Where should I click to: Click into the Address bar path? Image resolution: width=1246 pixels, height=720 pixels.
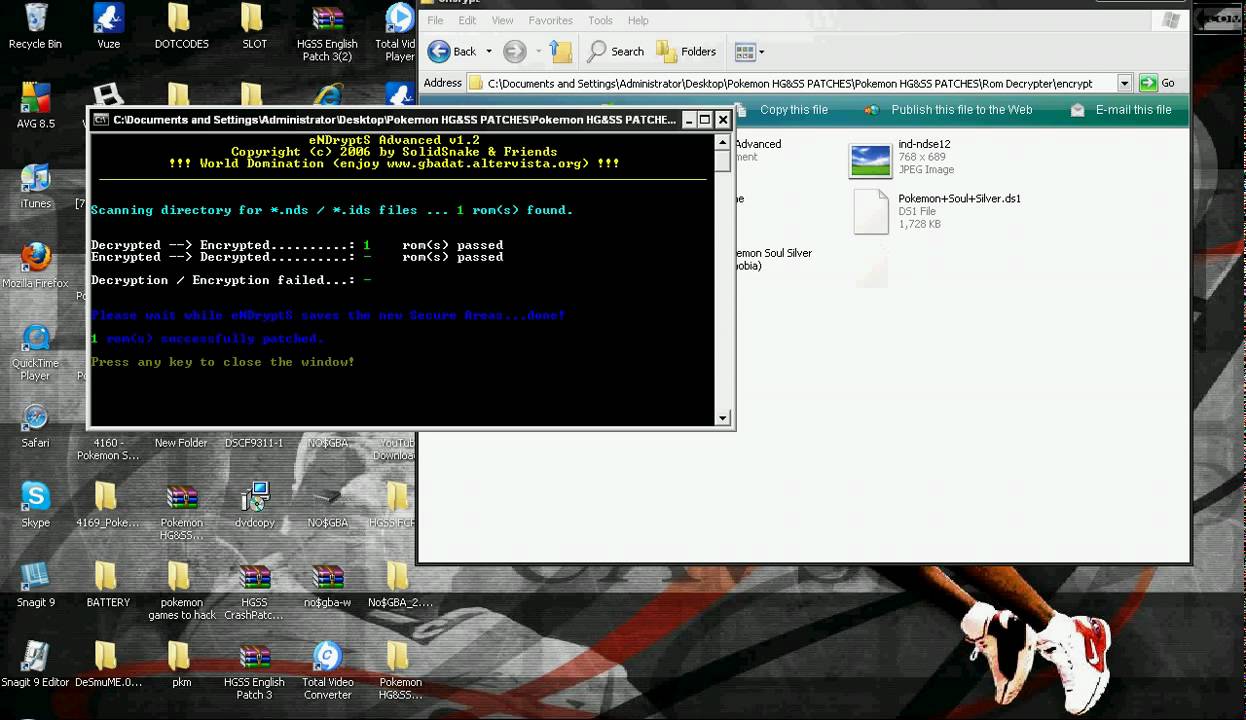(791, 83)
